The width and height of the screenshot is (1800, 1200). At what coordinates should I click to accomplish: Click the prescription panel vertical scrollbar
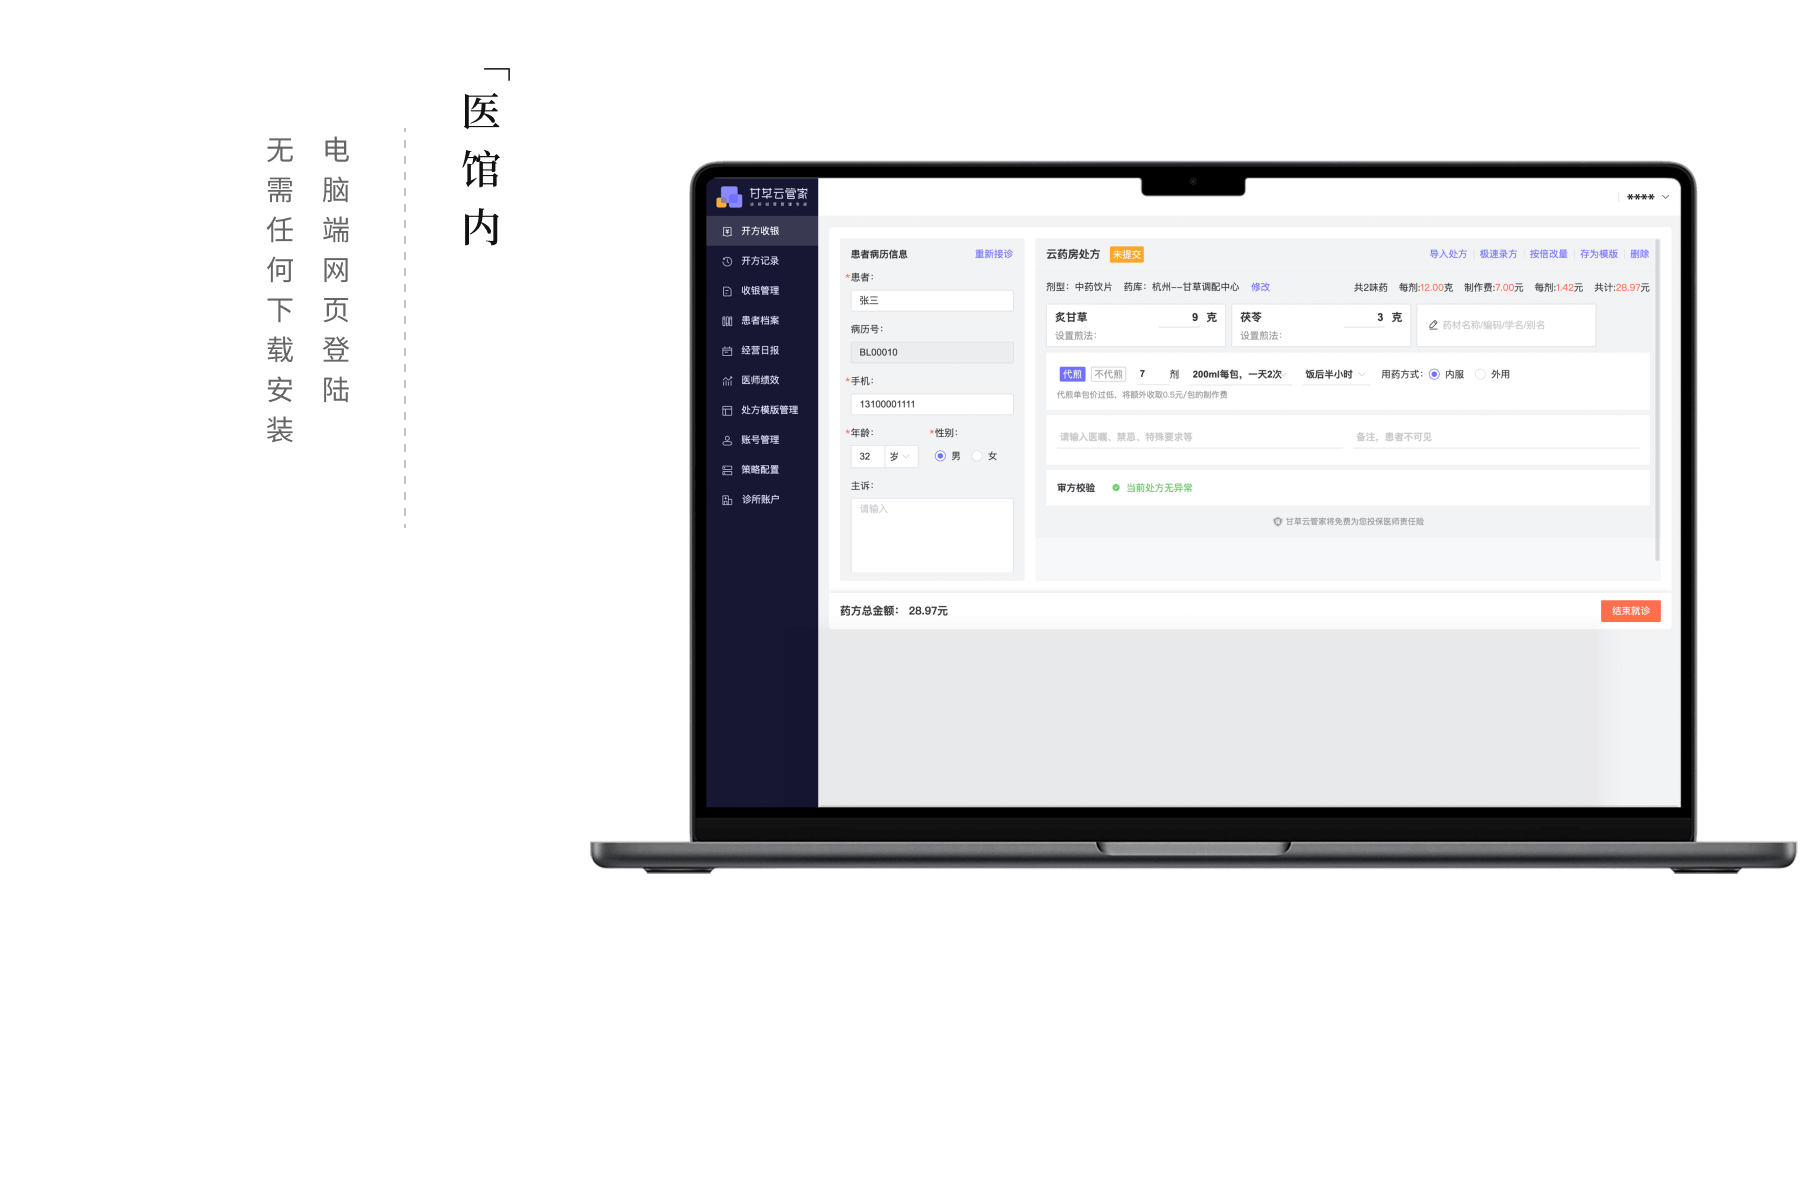pyautogui.click(x=1657, y=400)
